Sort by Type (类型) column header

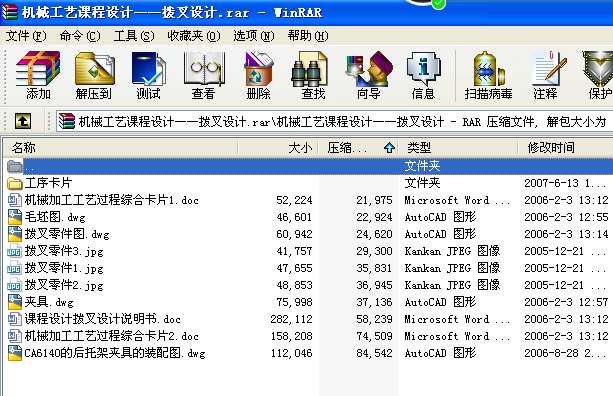tap(458, 148)
